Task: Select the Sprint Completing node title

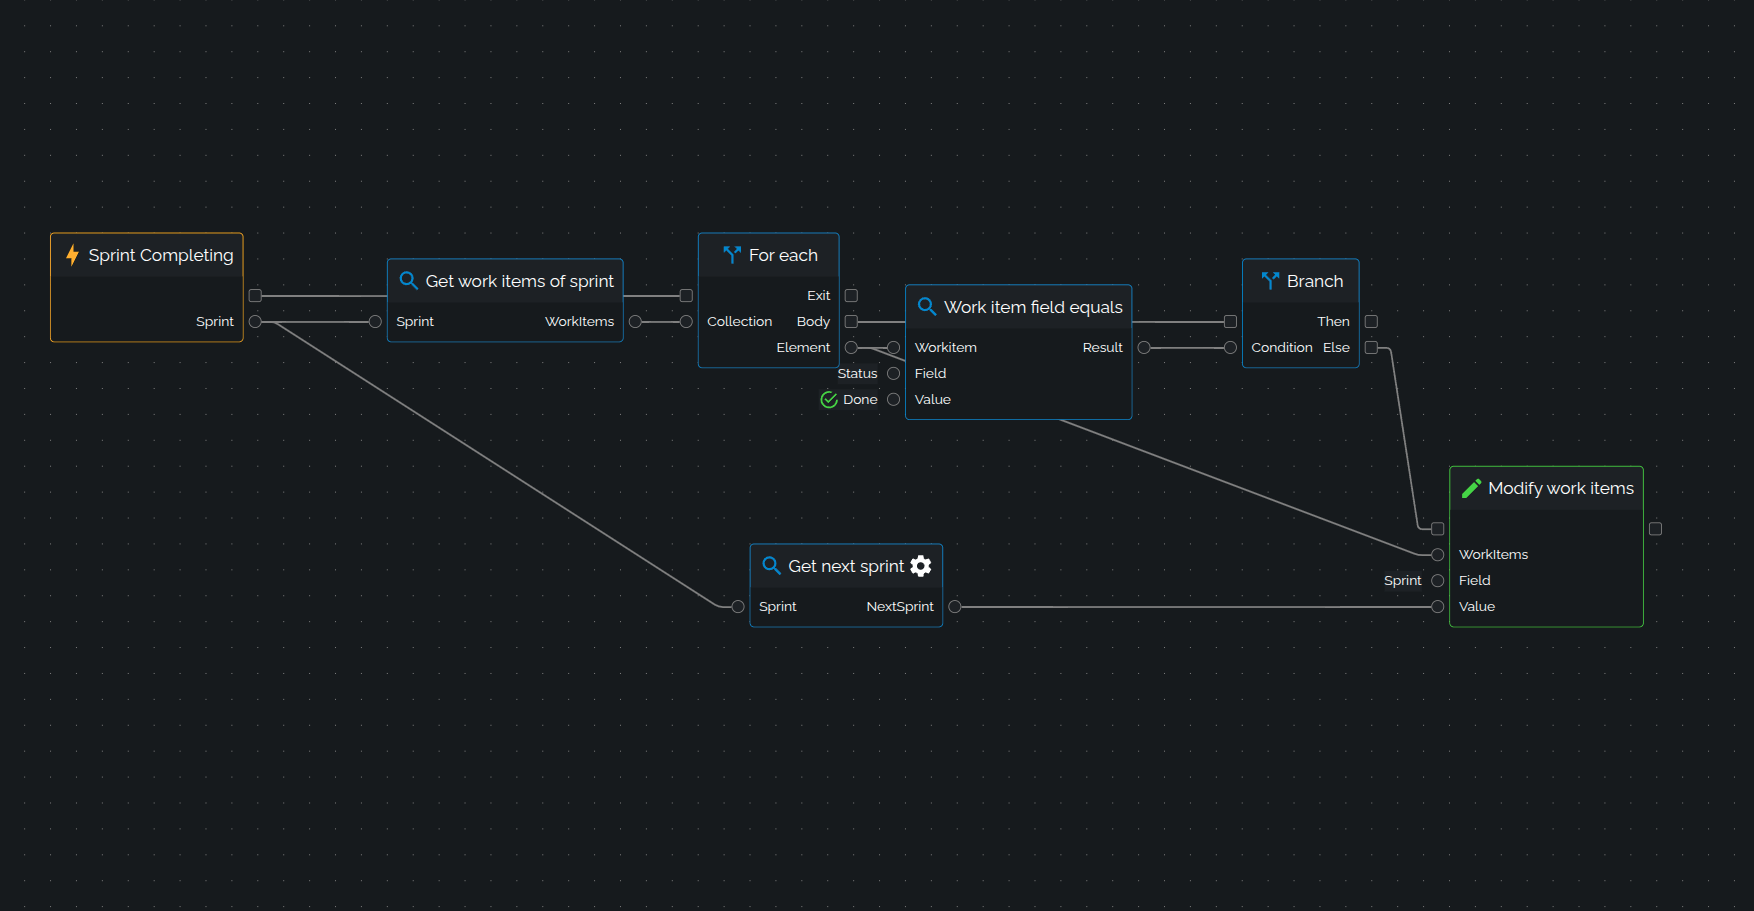Action: 160,255
